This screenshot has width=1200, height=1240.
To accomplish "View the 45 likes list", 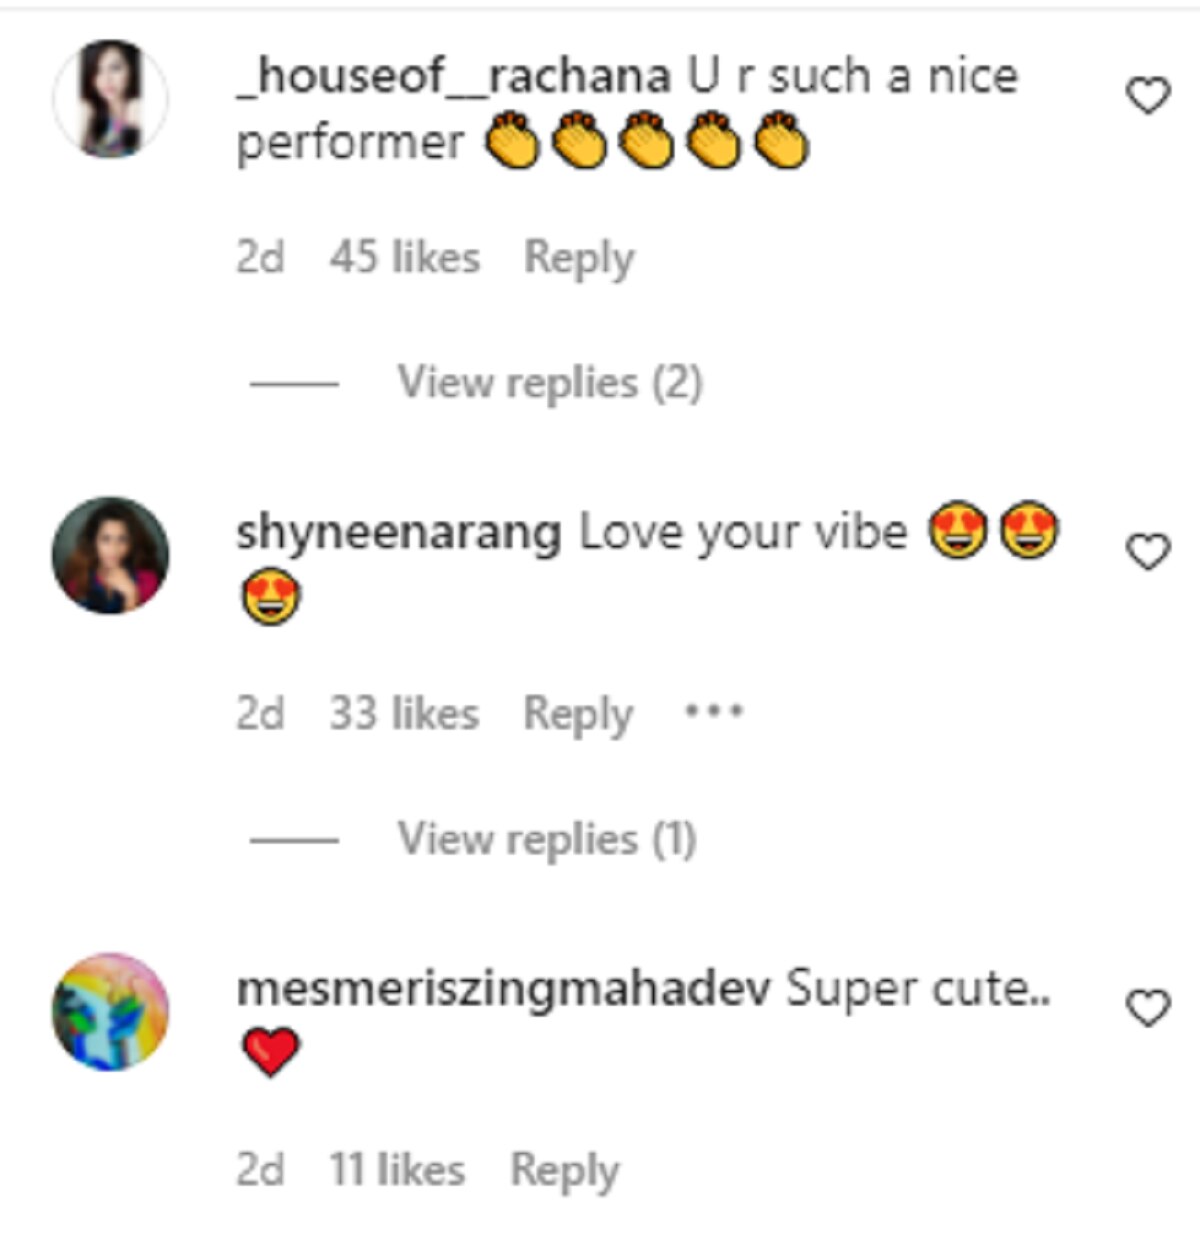I will click(405, 258).
